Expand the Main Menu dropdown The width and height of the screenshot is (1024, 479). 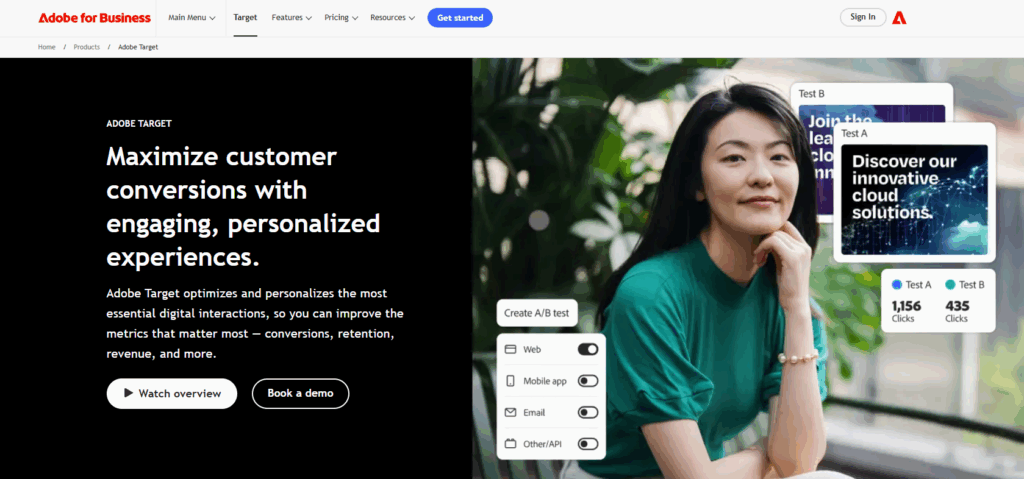[x=192, y=18]
